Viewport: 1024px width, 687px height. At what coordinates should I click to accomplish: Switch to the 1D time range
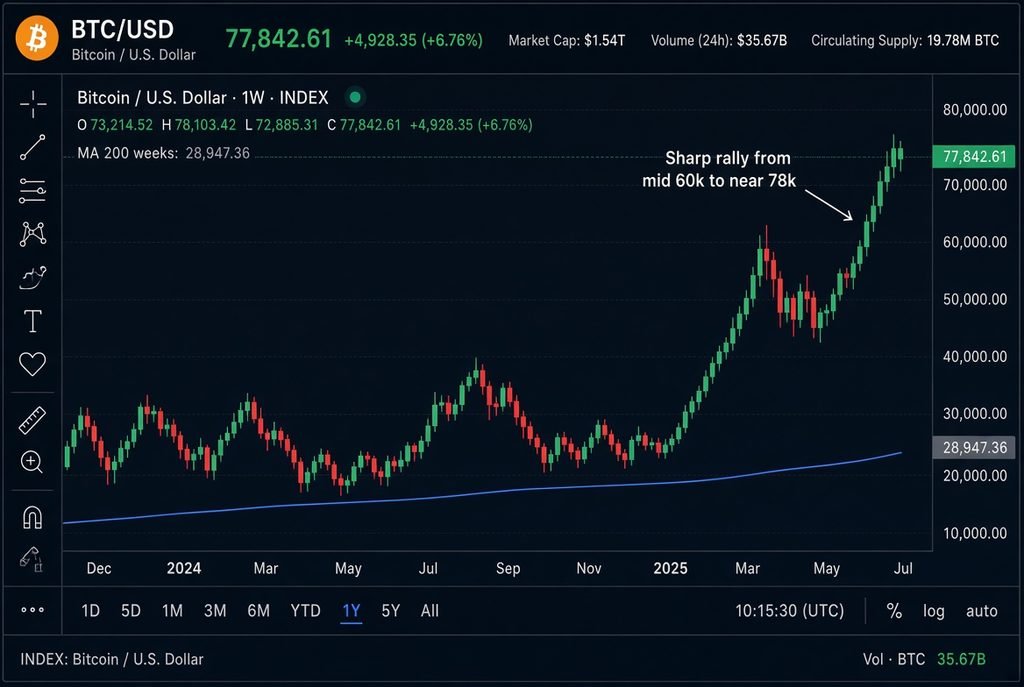90,611
